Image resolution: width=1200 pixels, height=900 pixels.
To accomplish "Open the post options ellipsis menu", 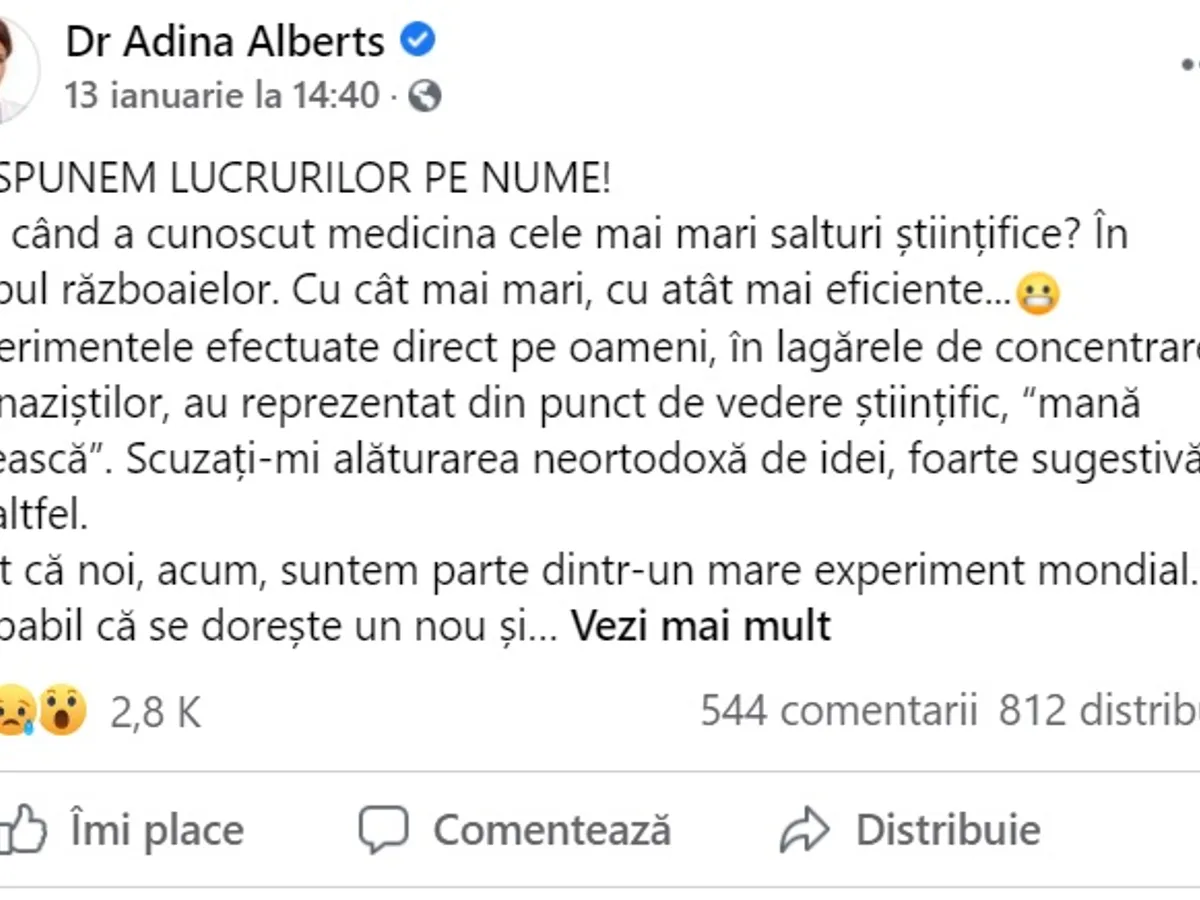I will [1183, 62].
